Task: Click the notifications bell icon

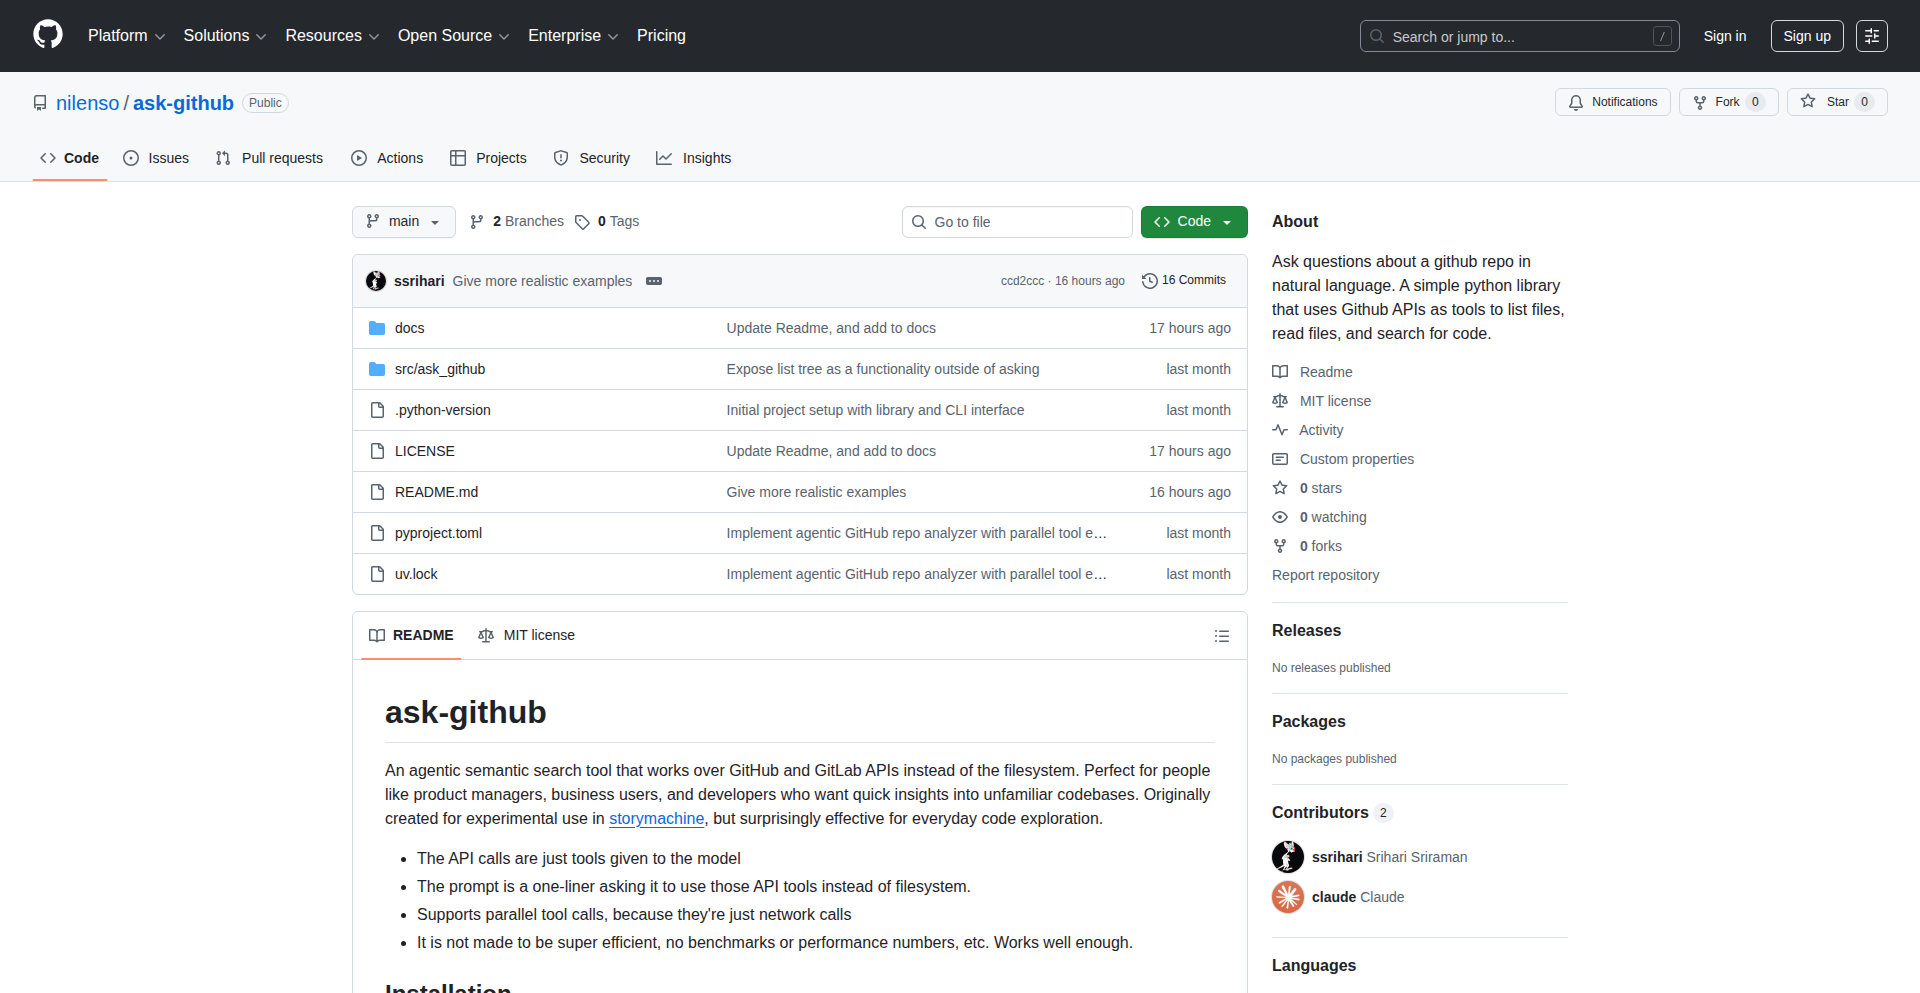Action: point(1576,102)
